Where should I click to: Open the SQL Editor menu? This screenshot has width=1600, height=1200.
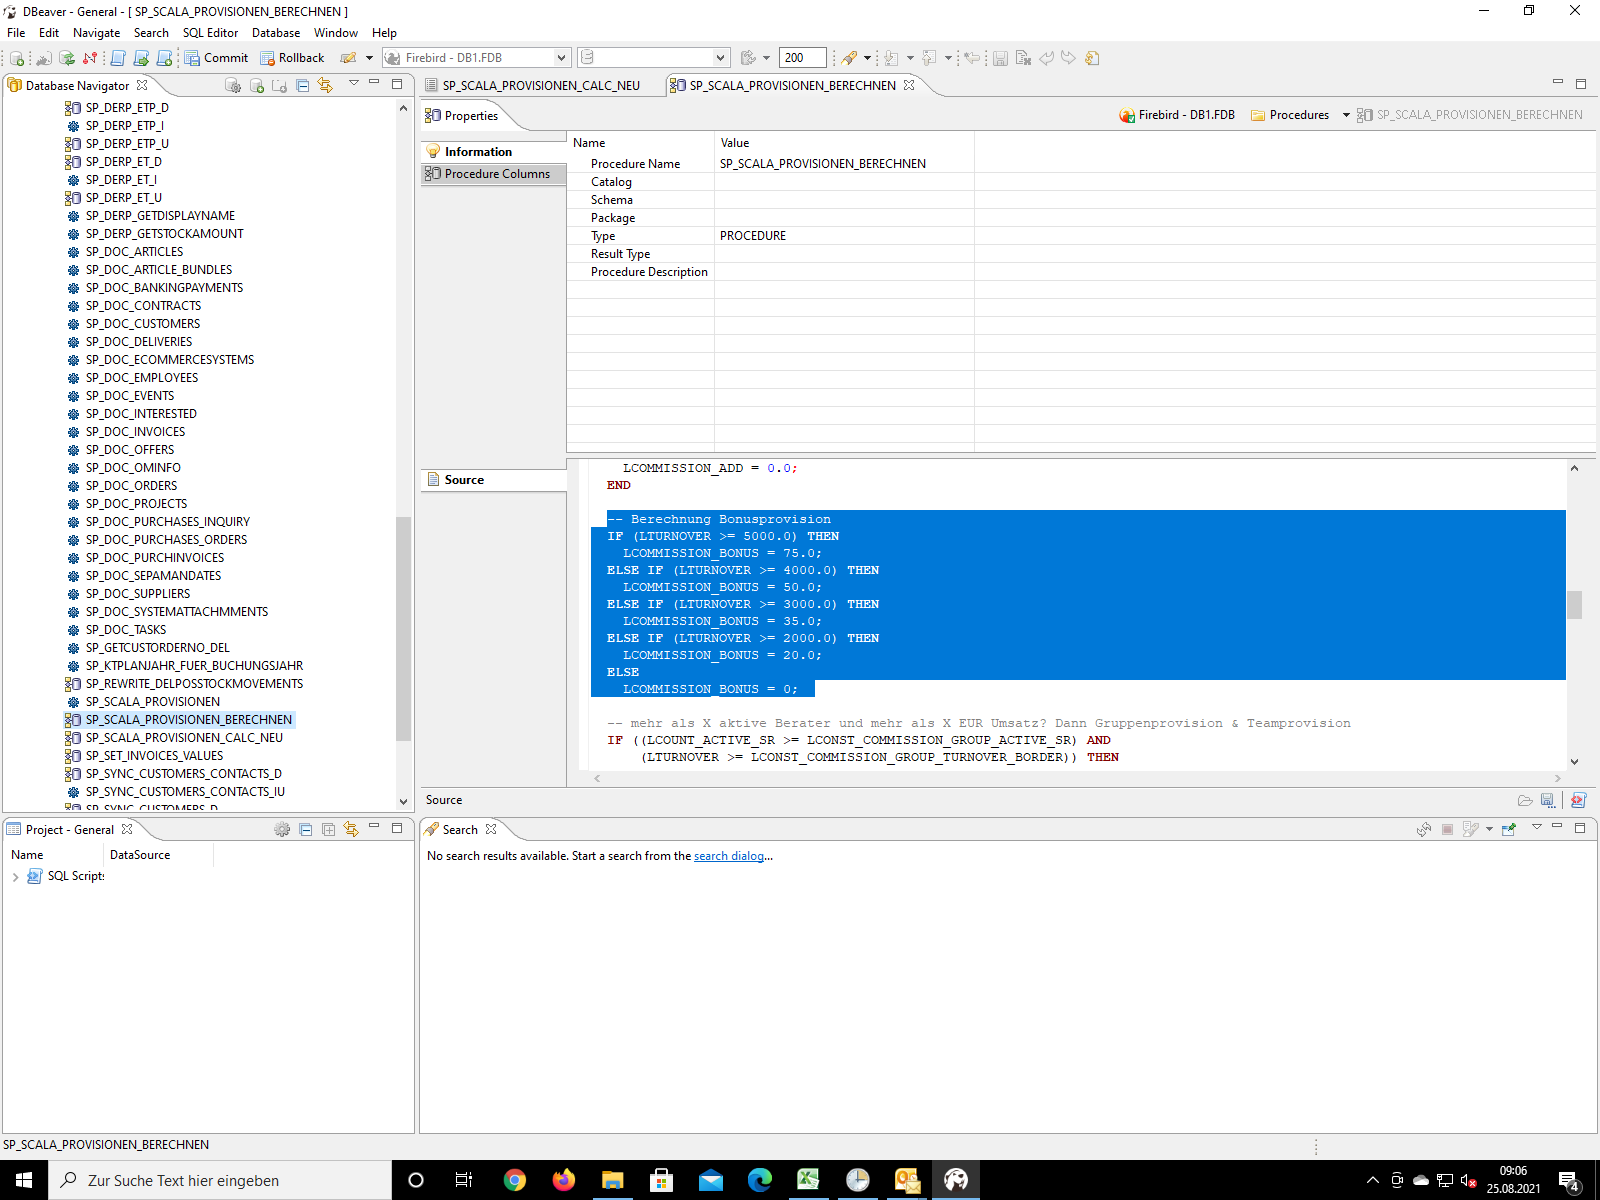click(210, 33)
